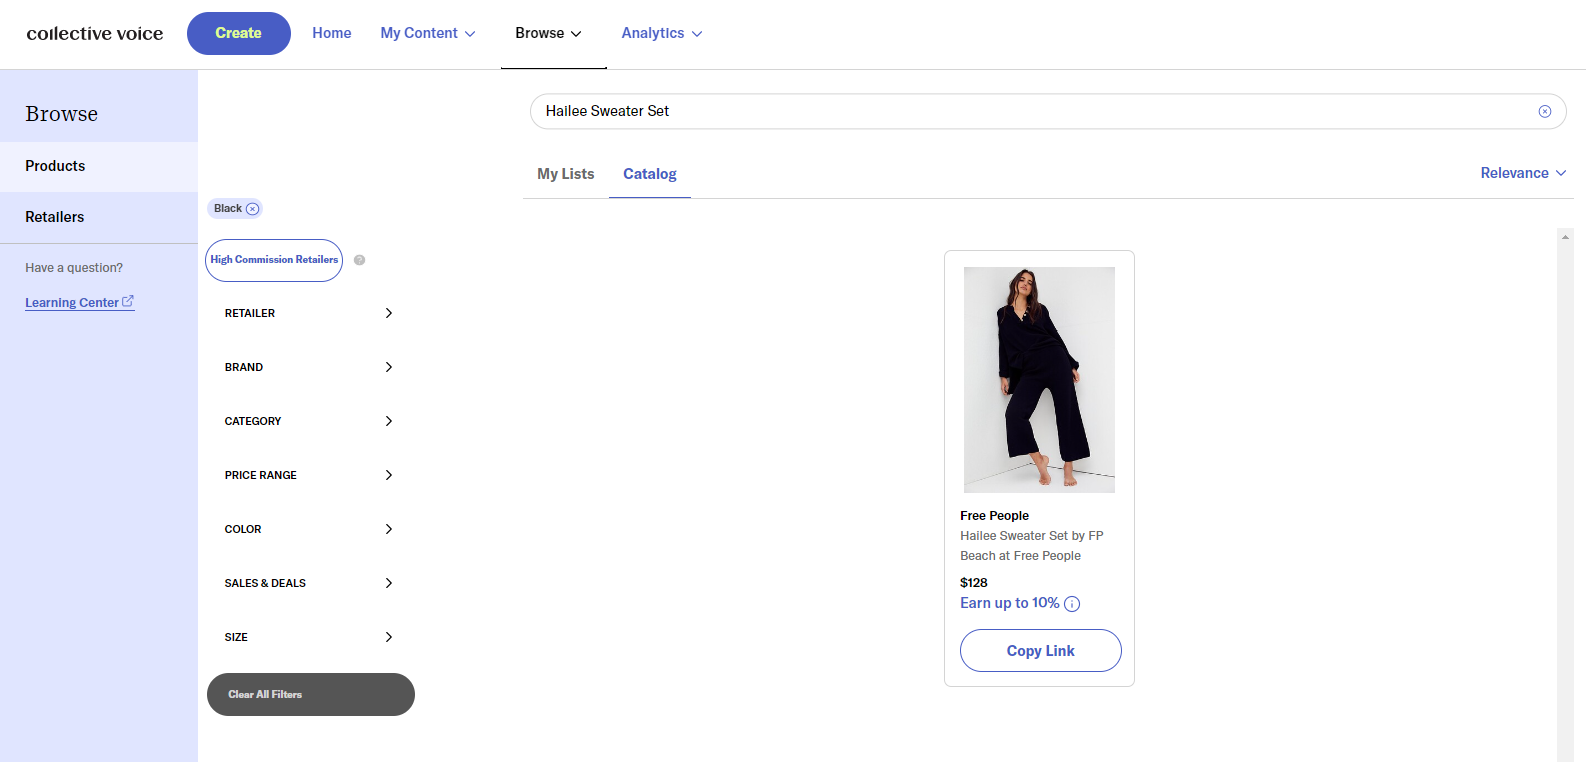Click the results scrollbar up arrow
This screenshot has height=762, width=1586.
1565,237
